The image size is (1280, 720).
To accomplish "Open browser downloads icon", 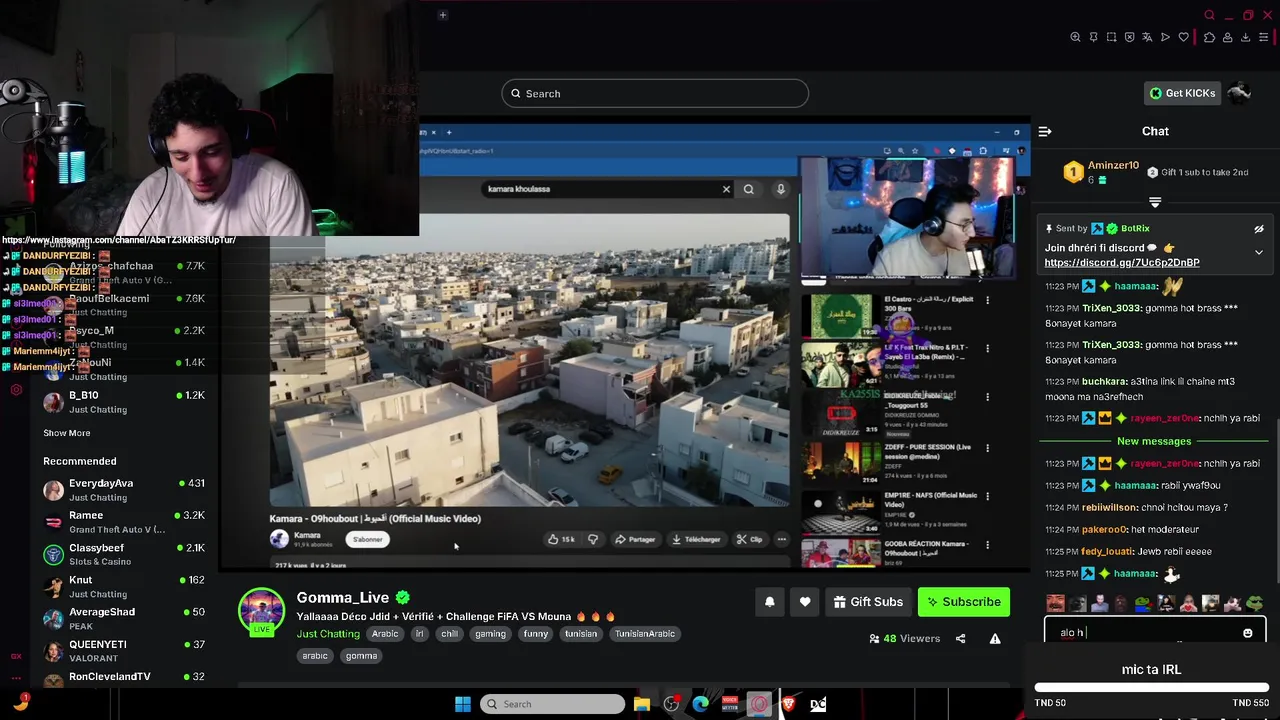I will [x=1245, y=37].
